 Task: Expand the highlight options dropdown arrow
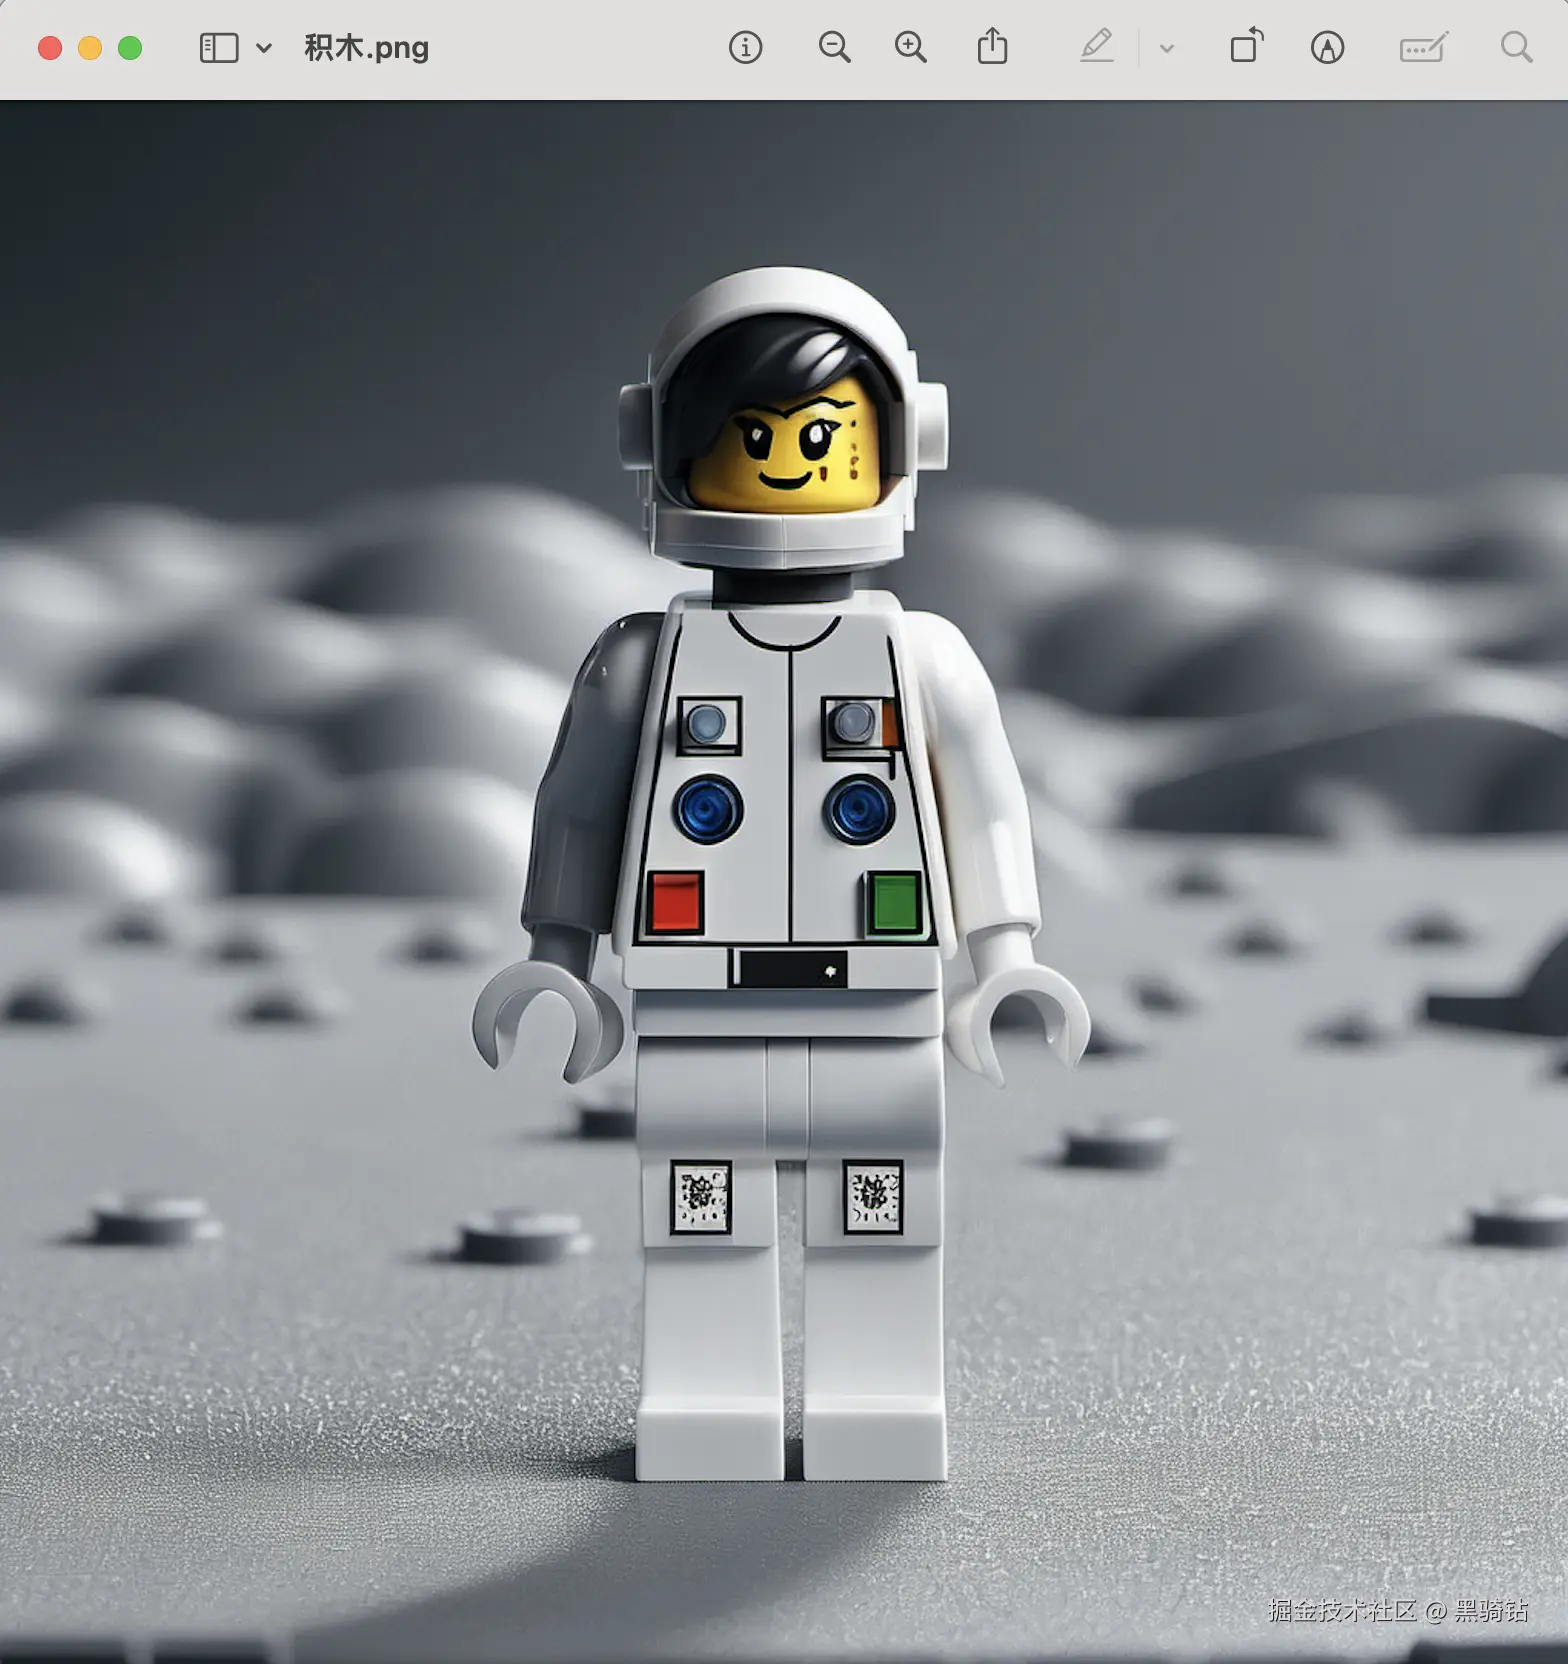[x=1166, y=48]
